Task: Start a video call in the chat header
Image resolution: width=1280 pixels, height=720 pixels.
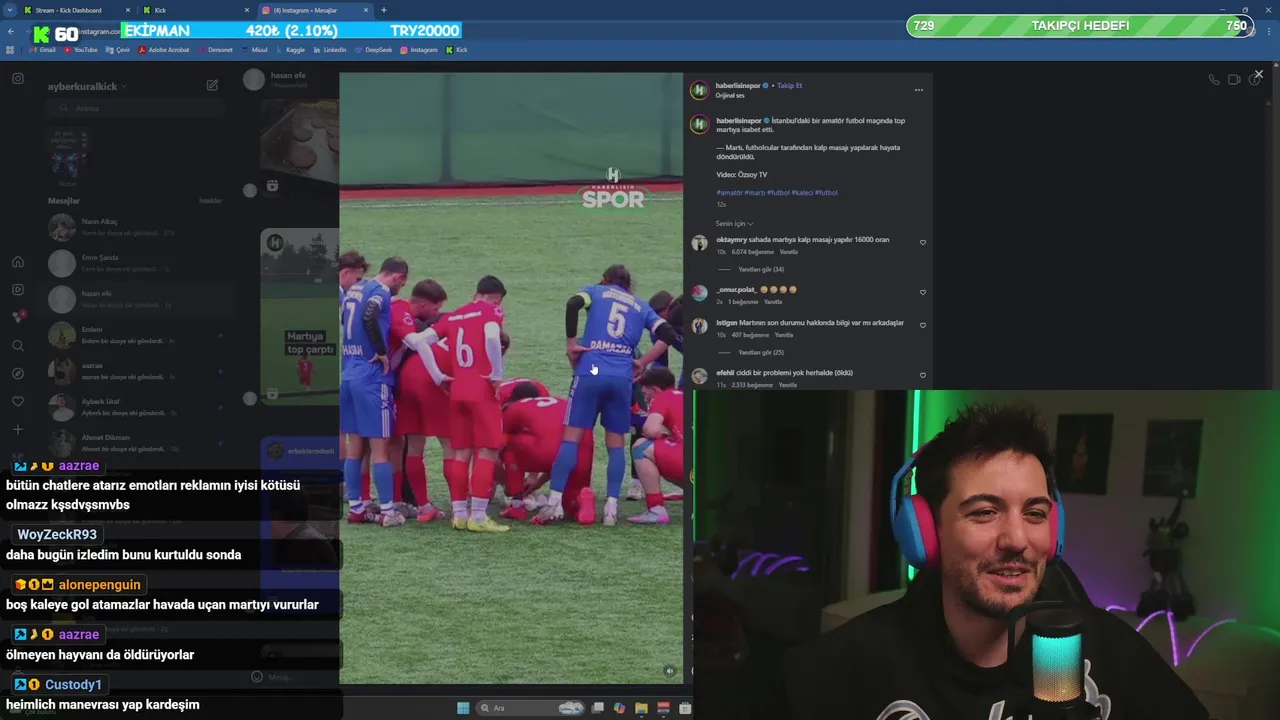Action: (x=1235, y=80)
